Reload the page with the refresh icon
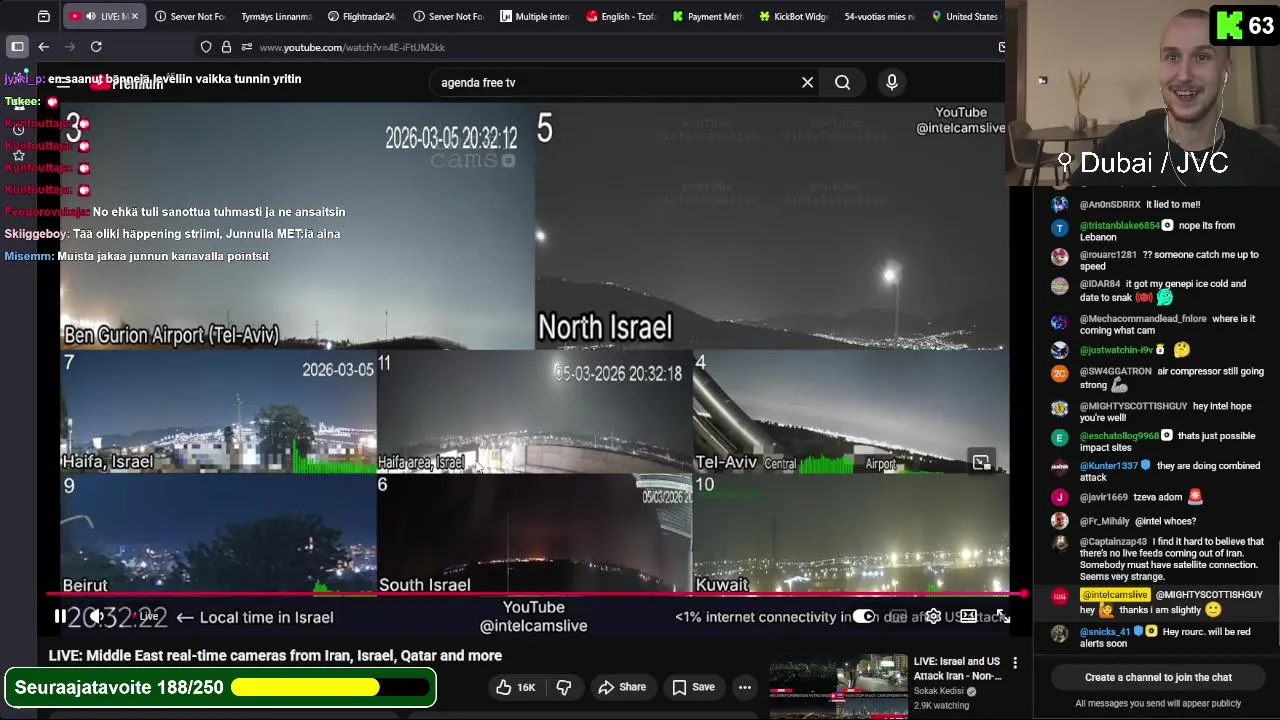The width and height of the screenshot is (1280, 720). click(x=96, y=47)
